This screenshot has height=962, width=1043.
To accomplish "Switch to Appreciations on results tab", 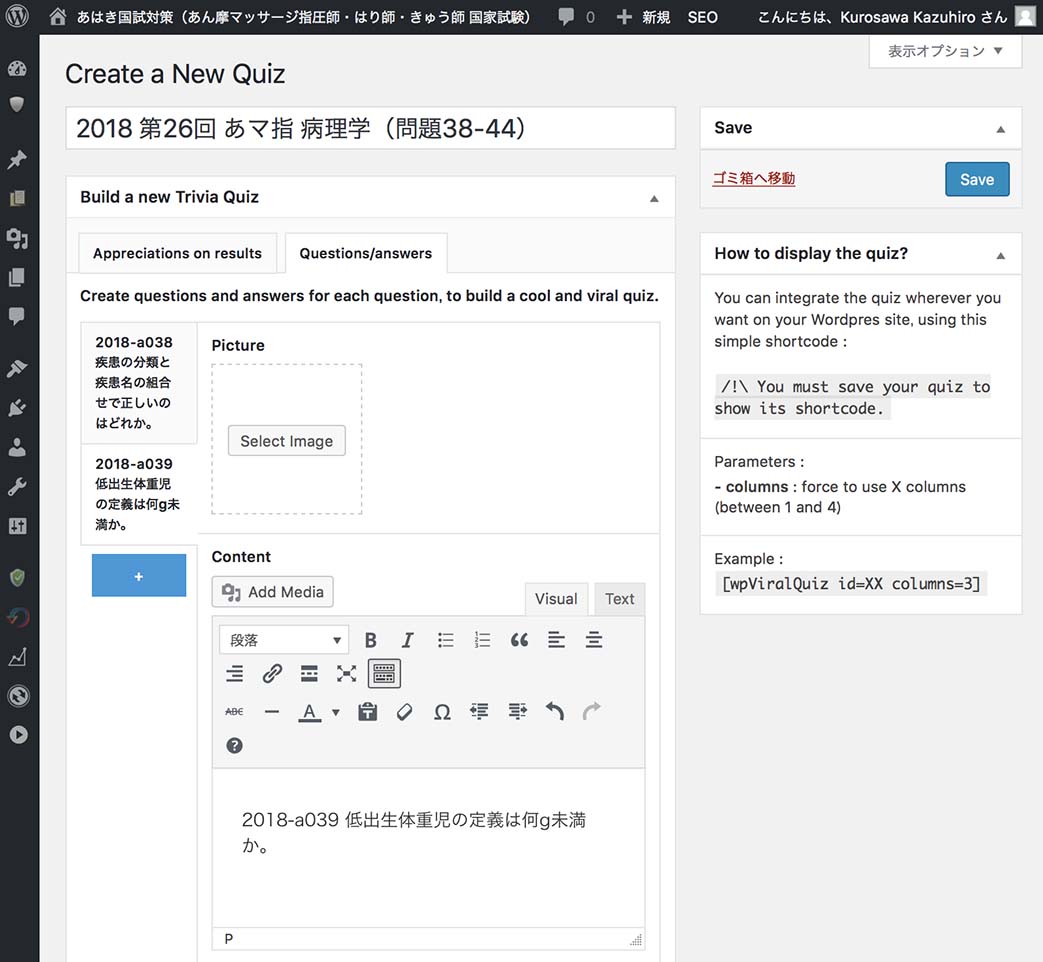I will (177, 254).
